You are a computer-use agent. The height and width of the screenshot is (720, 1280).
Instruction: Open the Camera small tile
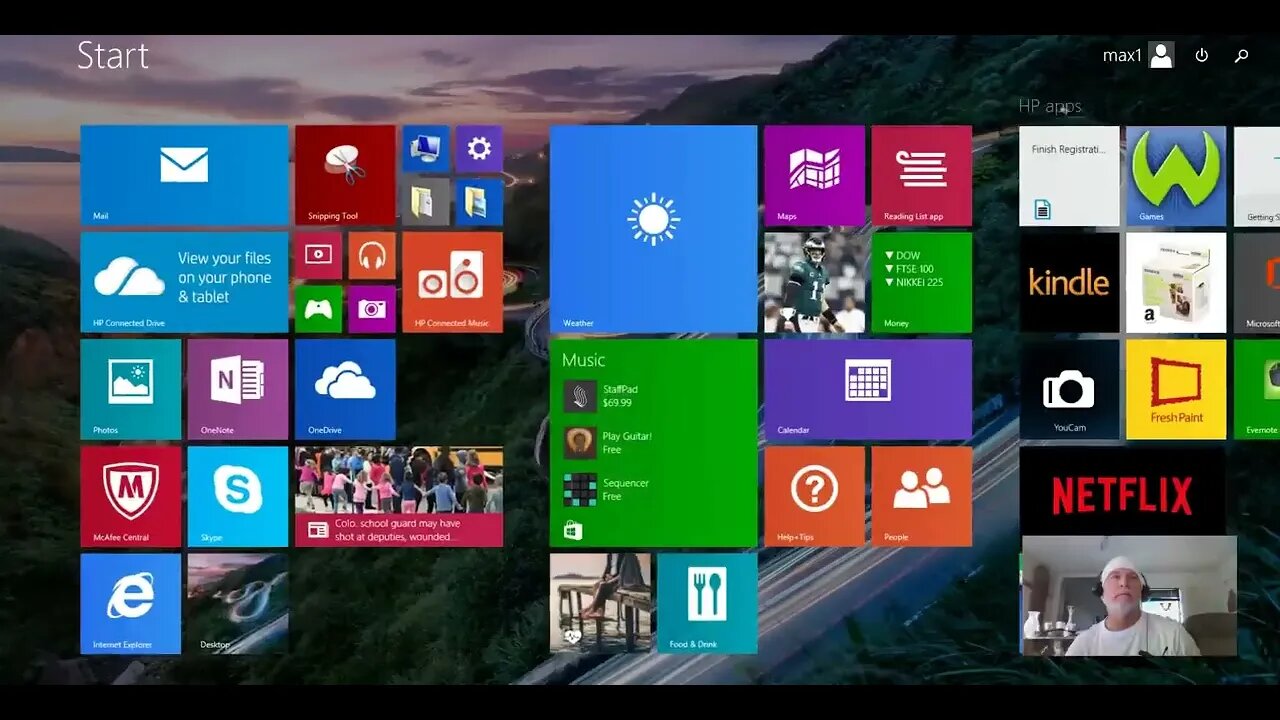coord(372,309)
